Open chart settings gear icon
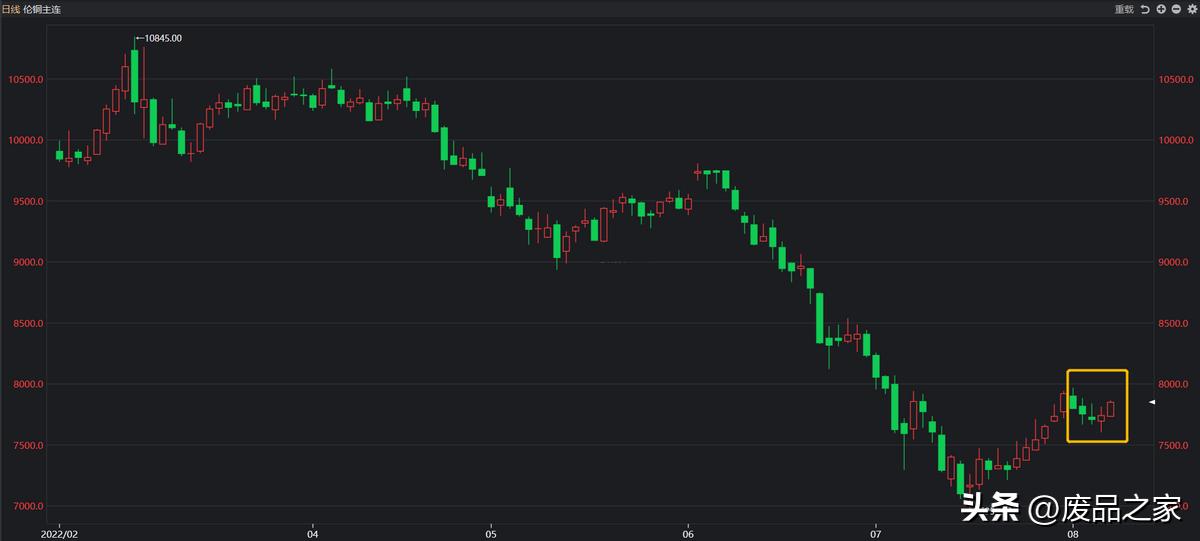1200x541 pixels. (1192, 9)
